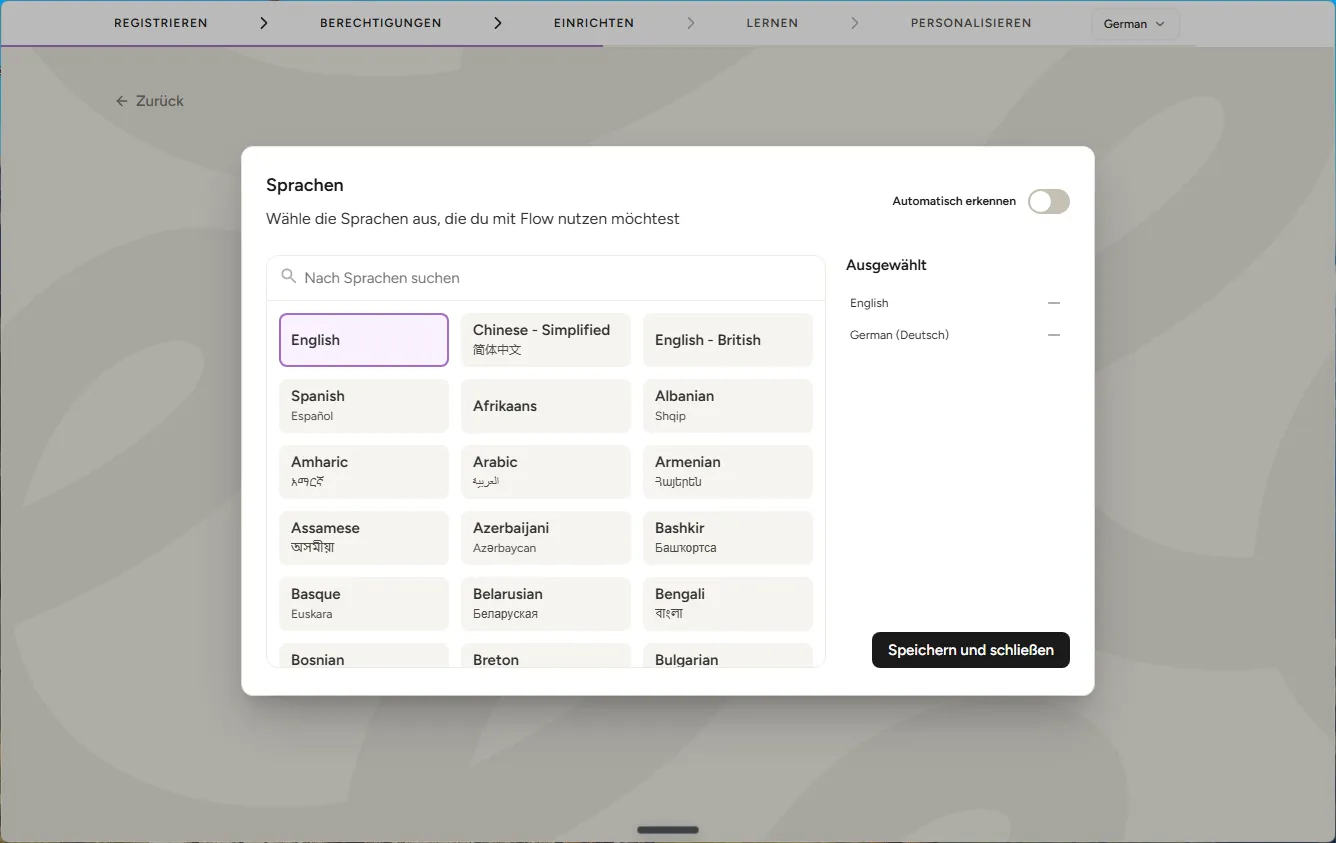This screenshot has width=1336, height=843.
Task: Click the Zurück back arrow
Action: point(122,101)
